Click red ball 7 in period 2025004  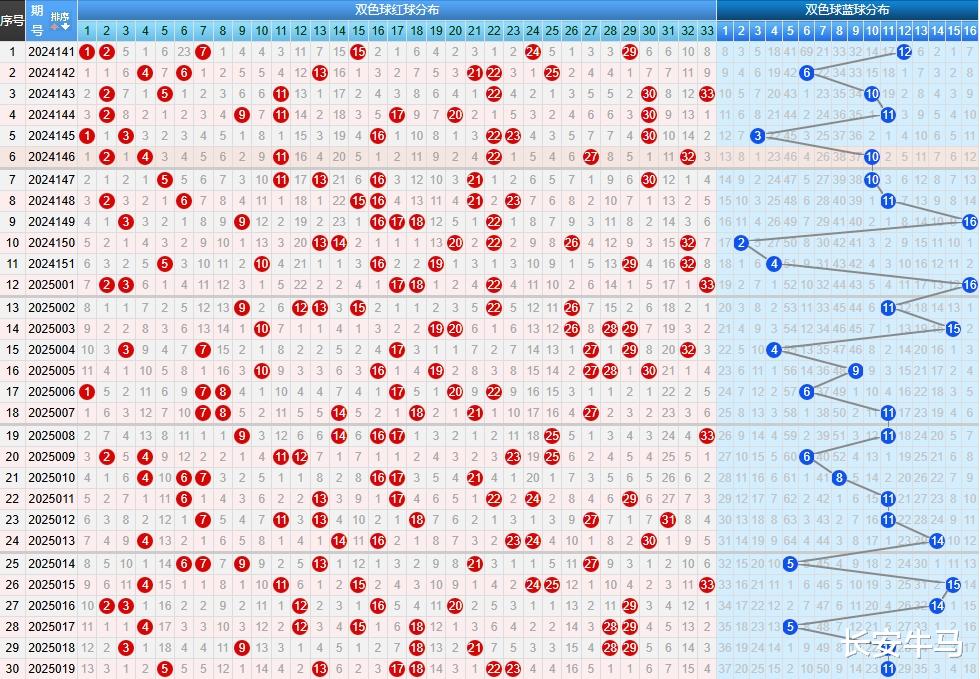(202, 350)
